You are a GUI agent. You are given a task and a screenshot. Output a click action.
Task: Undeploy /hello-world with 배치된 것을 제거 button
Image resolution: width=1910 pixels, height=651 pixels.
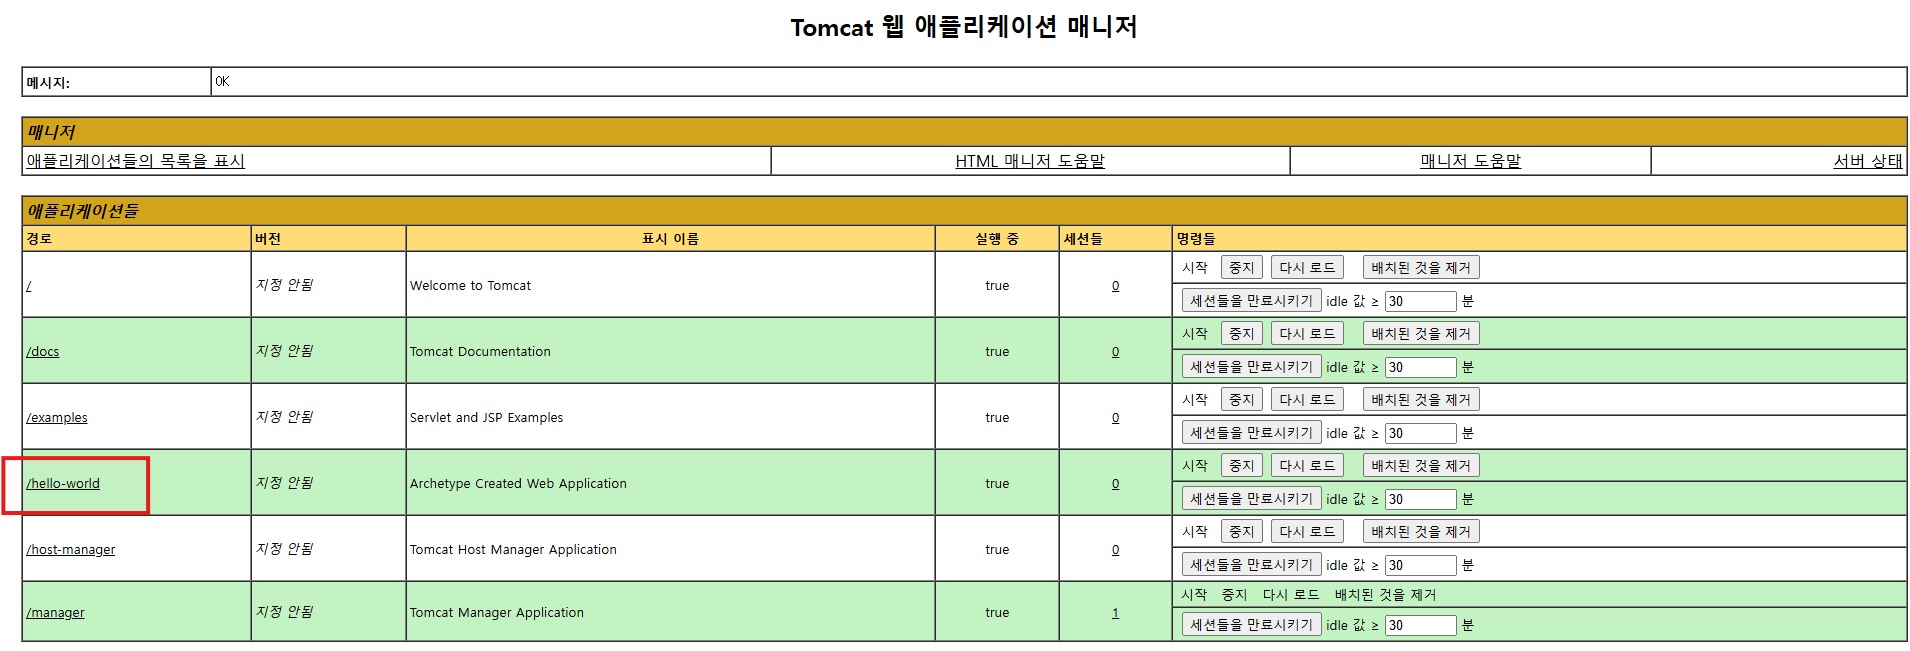pos(1421,466)
